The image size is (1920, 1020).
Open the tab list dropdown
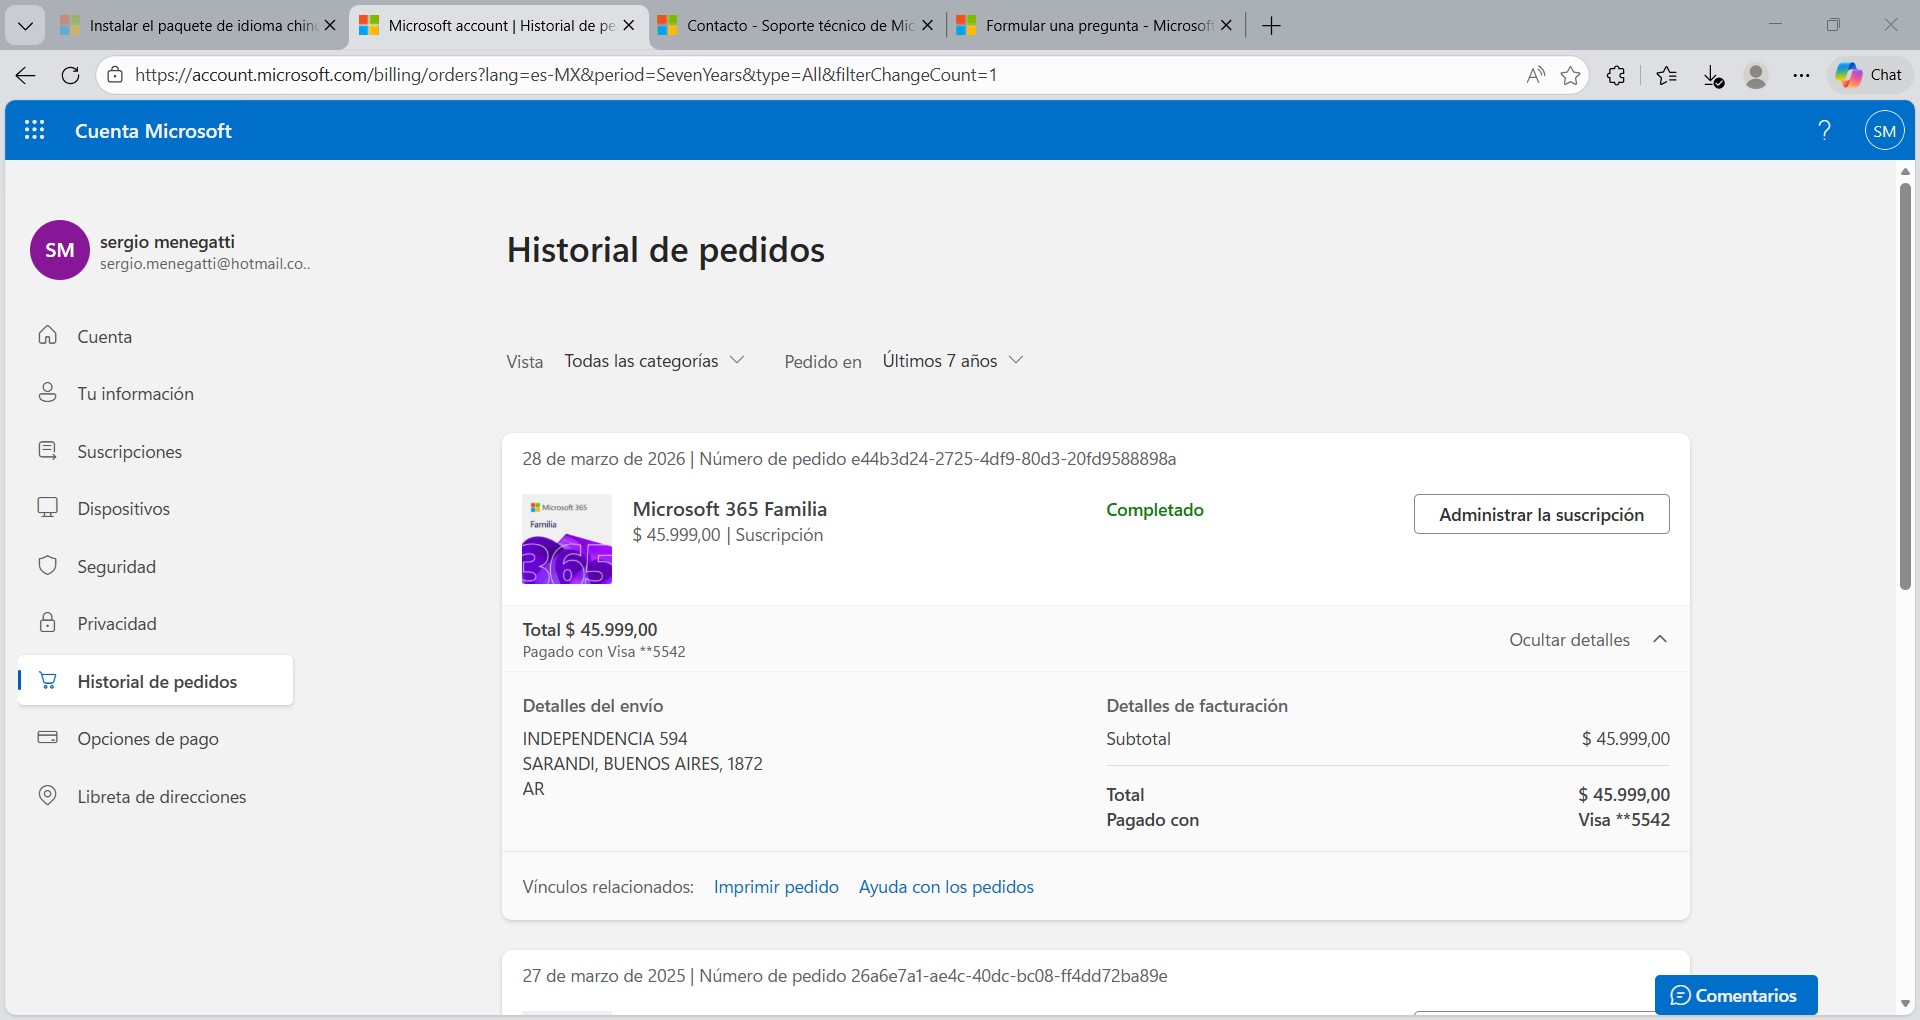25,26
